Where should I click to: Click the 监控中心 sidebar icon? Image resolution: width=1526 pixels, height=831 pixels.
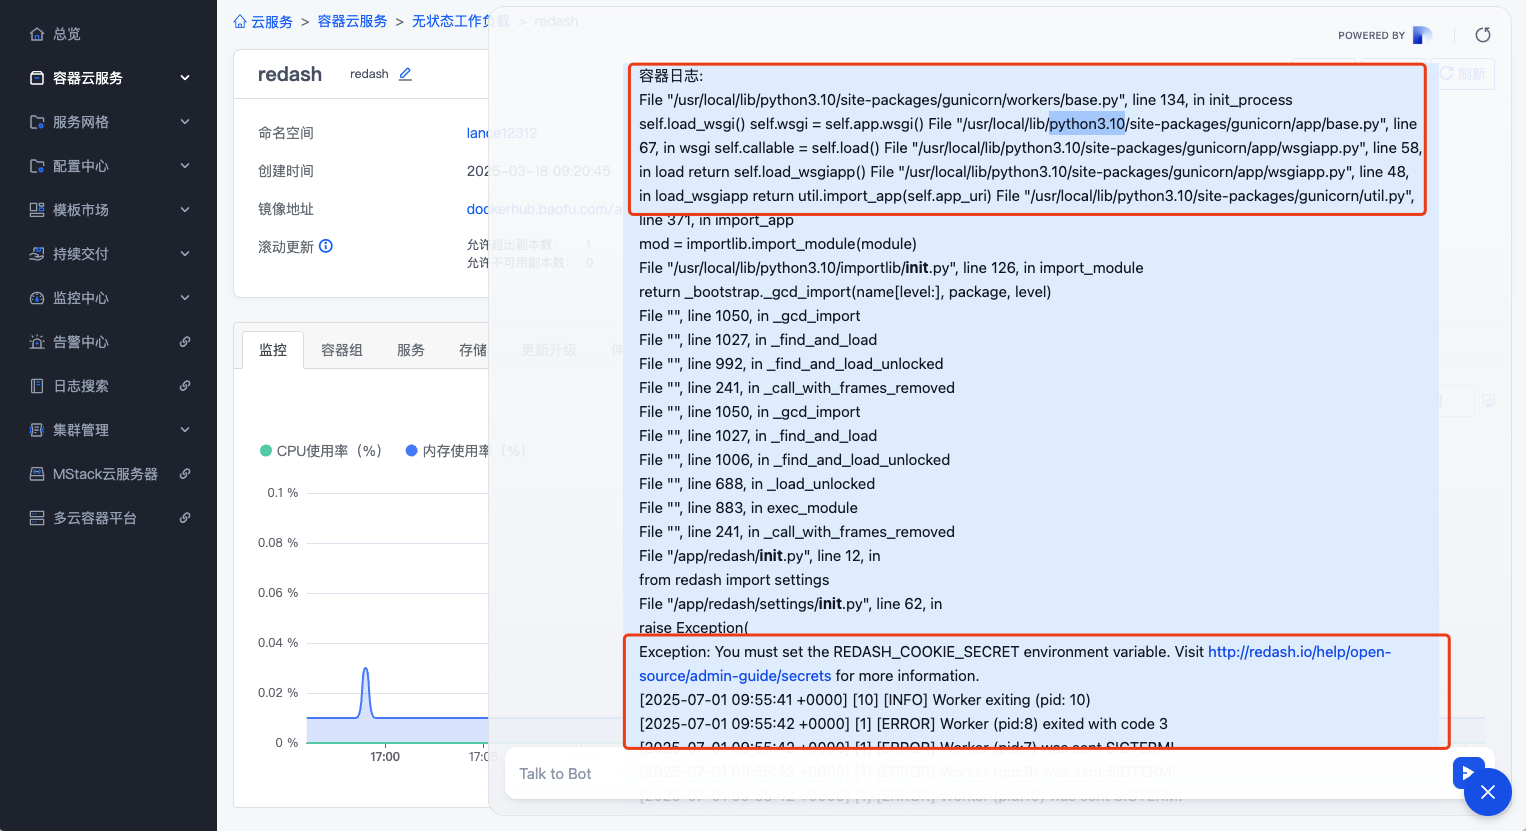(37, 298)
